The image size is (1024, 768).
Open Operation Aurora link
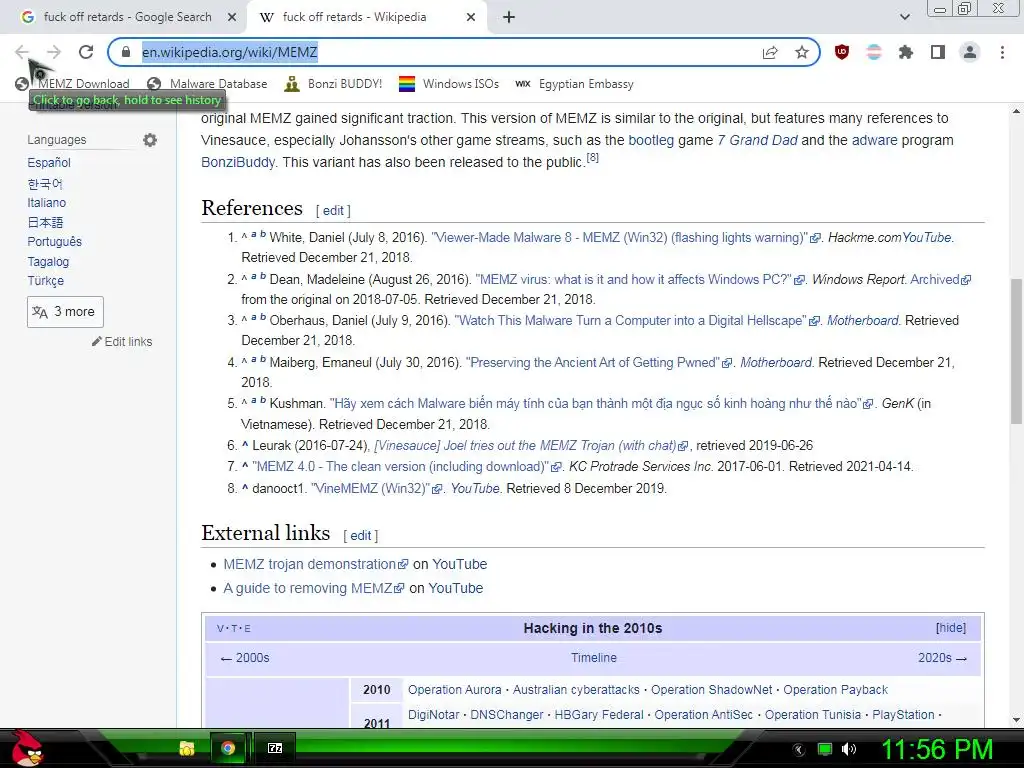point(455,690)
